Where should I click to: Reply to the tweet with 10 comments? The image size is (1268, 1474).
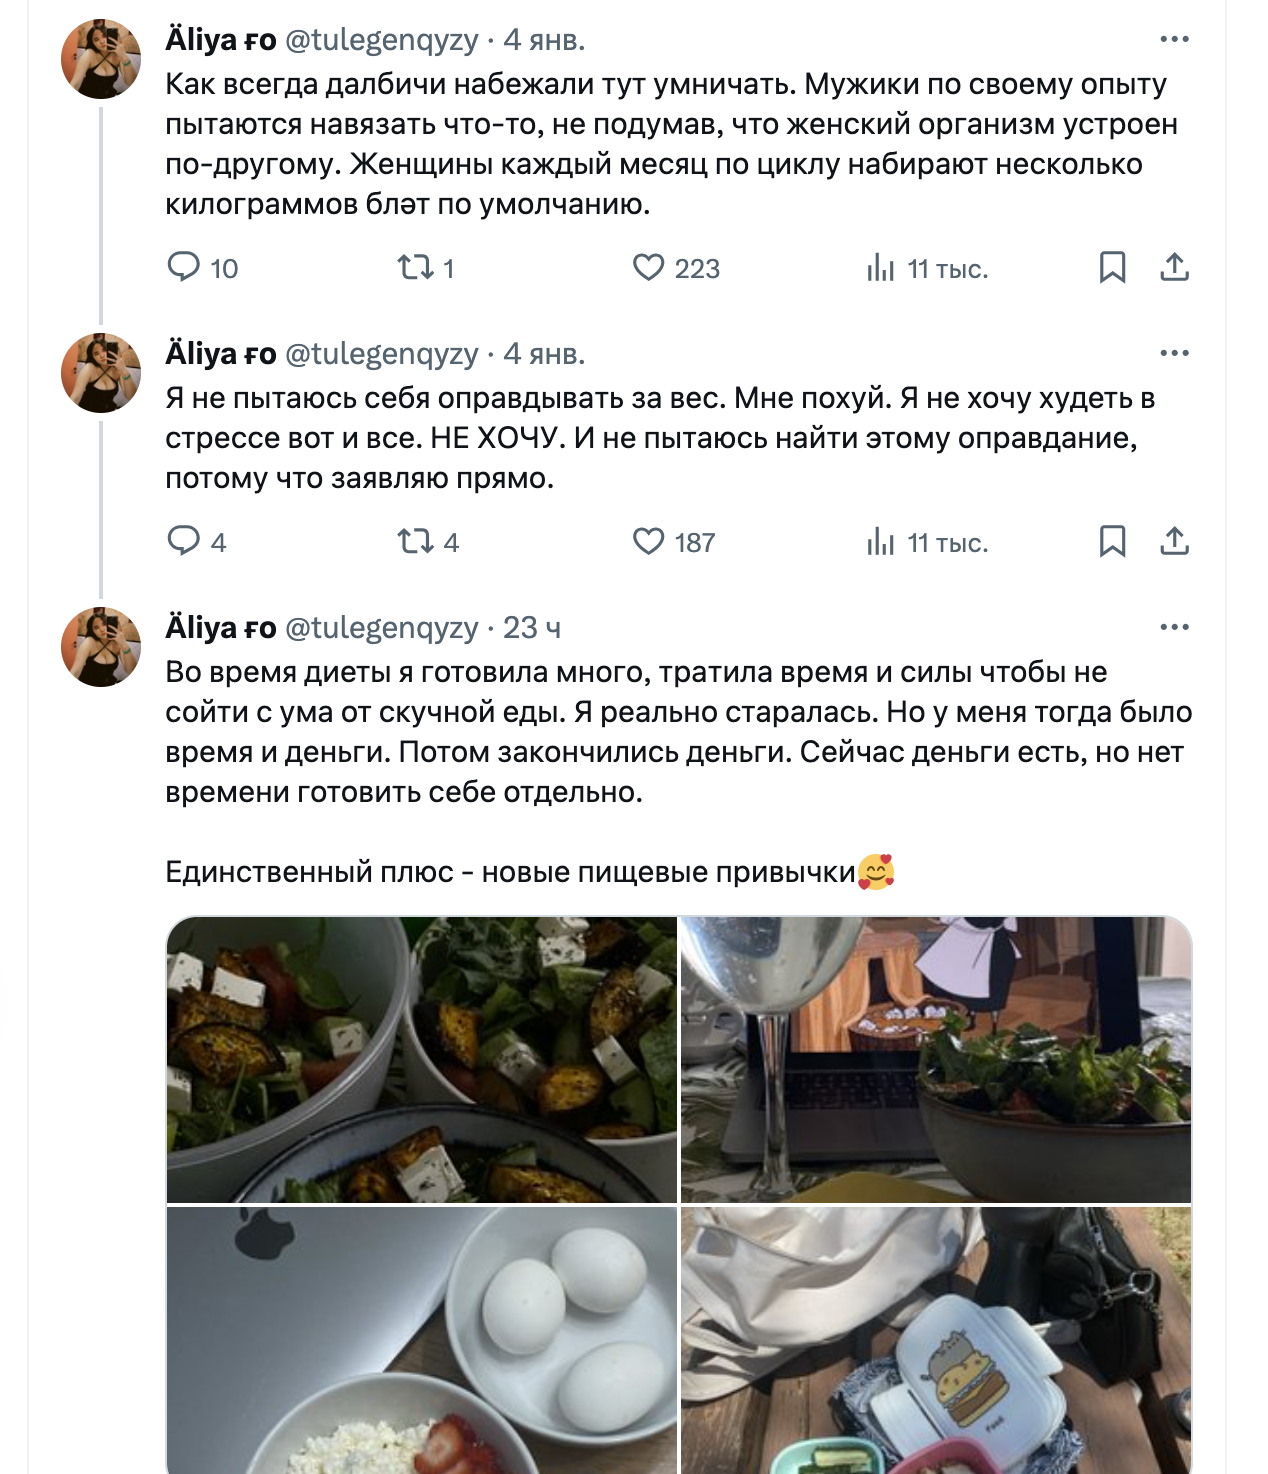click(184, 268)
